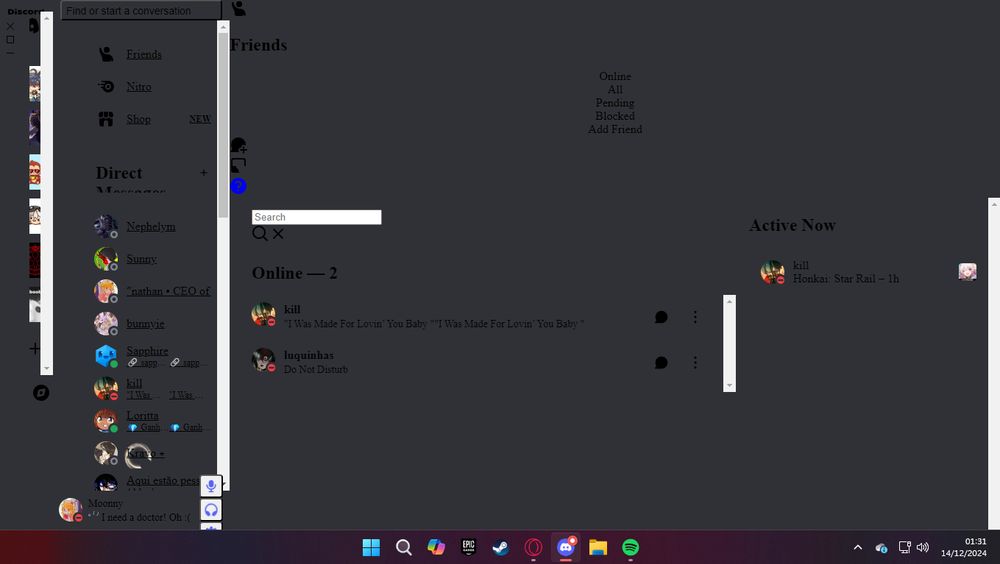Viewport: 1000px width, 564px height.
Task: Message luquinhas using the chat bubble icon
Action: 661,362
